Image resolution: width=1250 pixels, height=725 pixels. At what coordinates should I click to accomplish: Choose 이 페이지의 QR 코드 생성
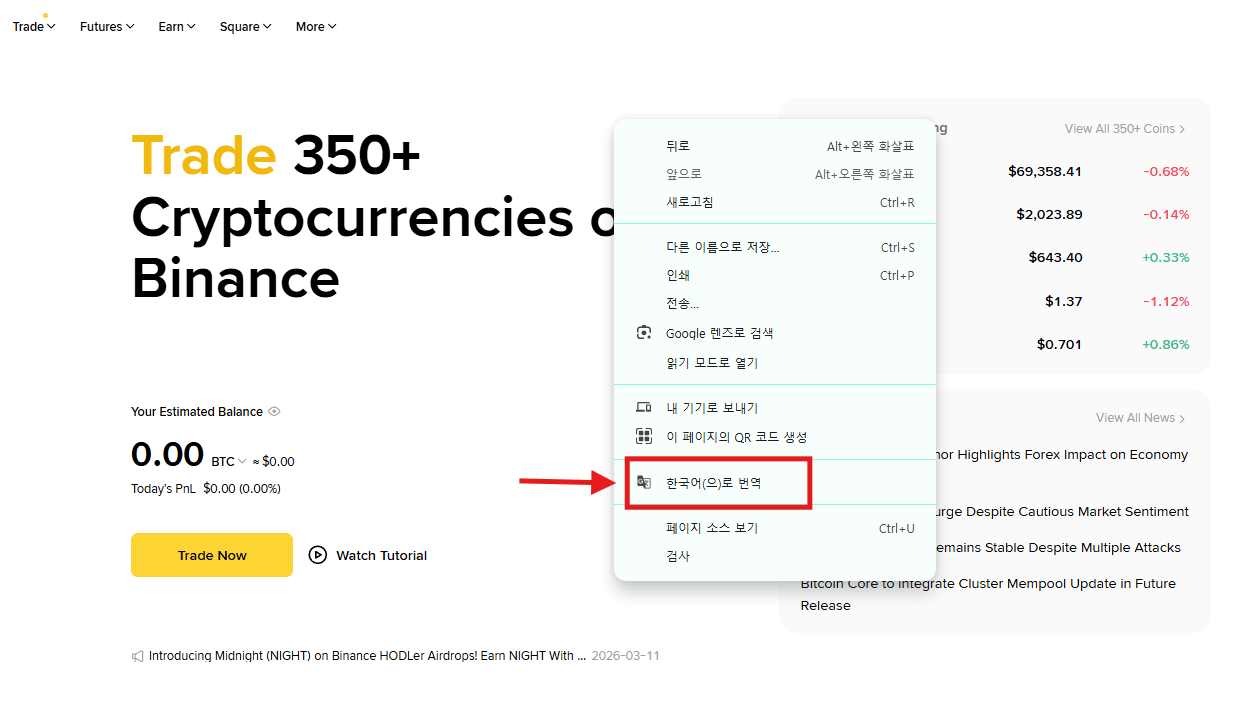pos(775,437)
